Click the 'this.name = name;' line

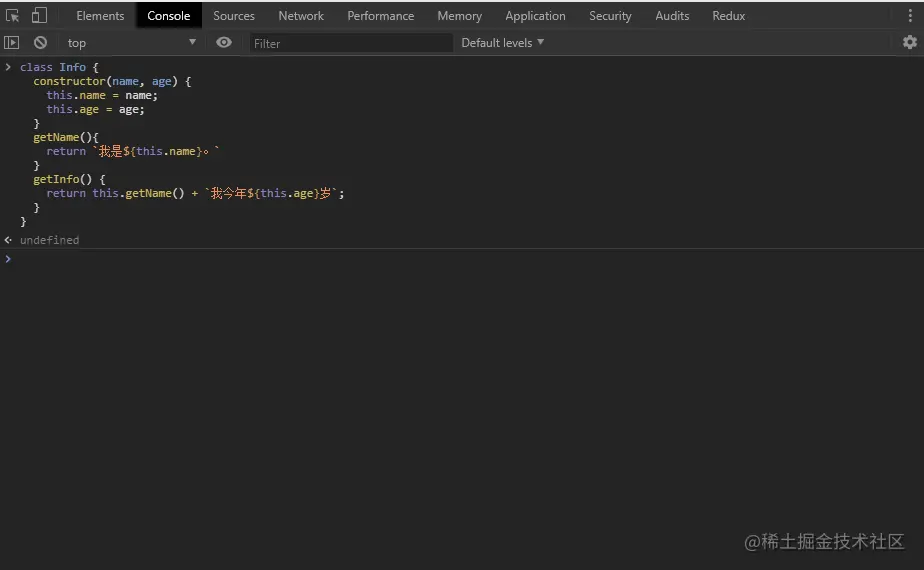click(x=102, y=95)
